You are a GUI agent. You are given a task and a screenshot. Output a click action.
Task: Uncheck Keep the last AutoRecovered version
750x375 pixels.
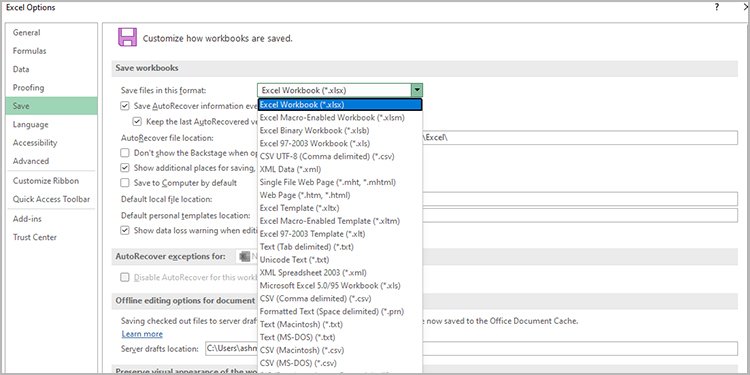(137, 121)
